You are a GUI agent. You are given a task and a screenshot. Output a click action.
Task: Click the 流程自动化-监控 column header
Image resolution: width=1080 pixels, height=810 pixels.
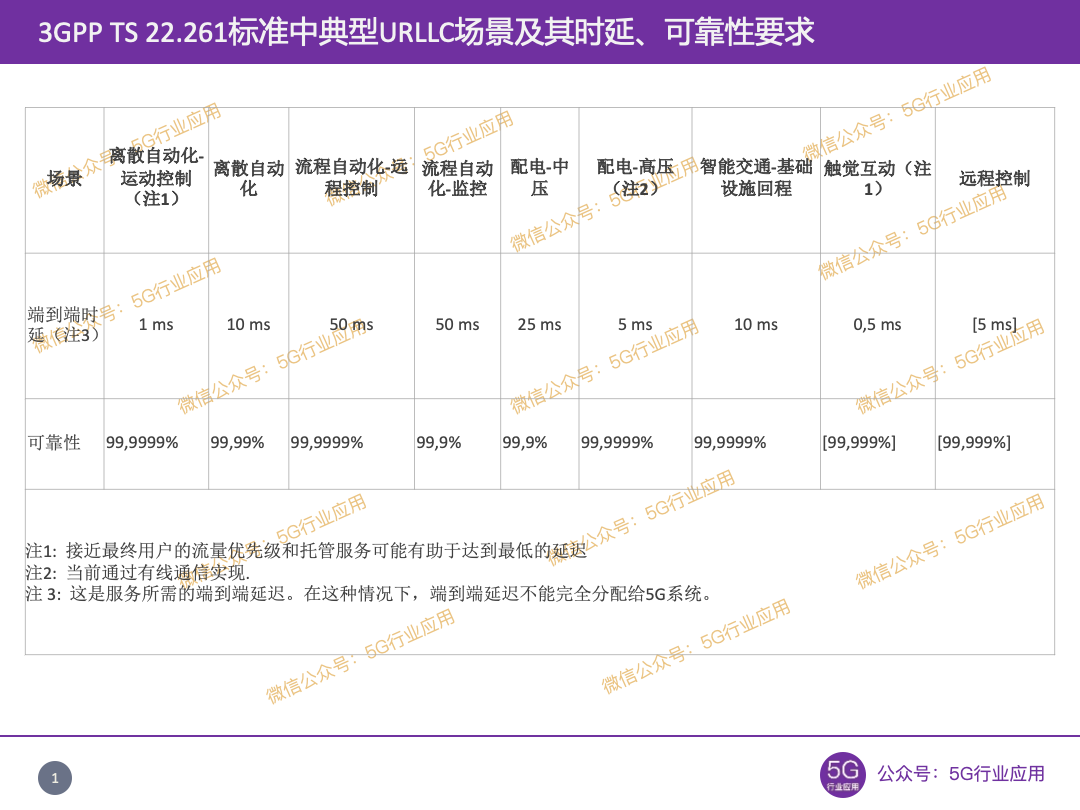pos(456,175)
